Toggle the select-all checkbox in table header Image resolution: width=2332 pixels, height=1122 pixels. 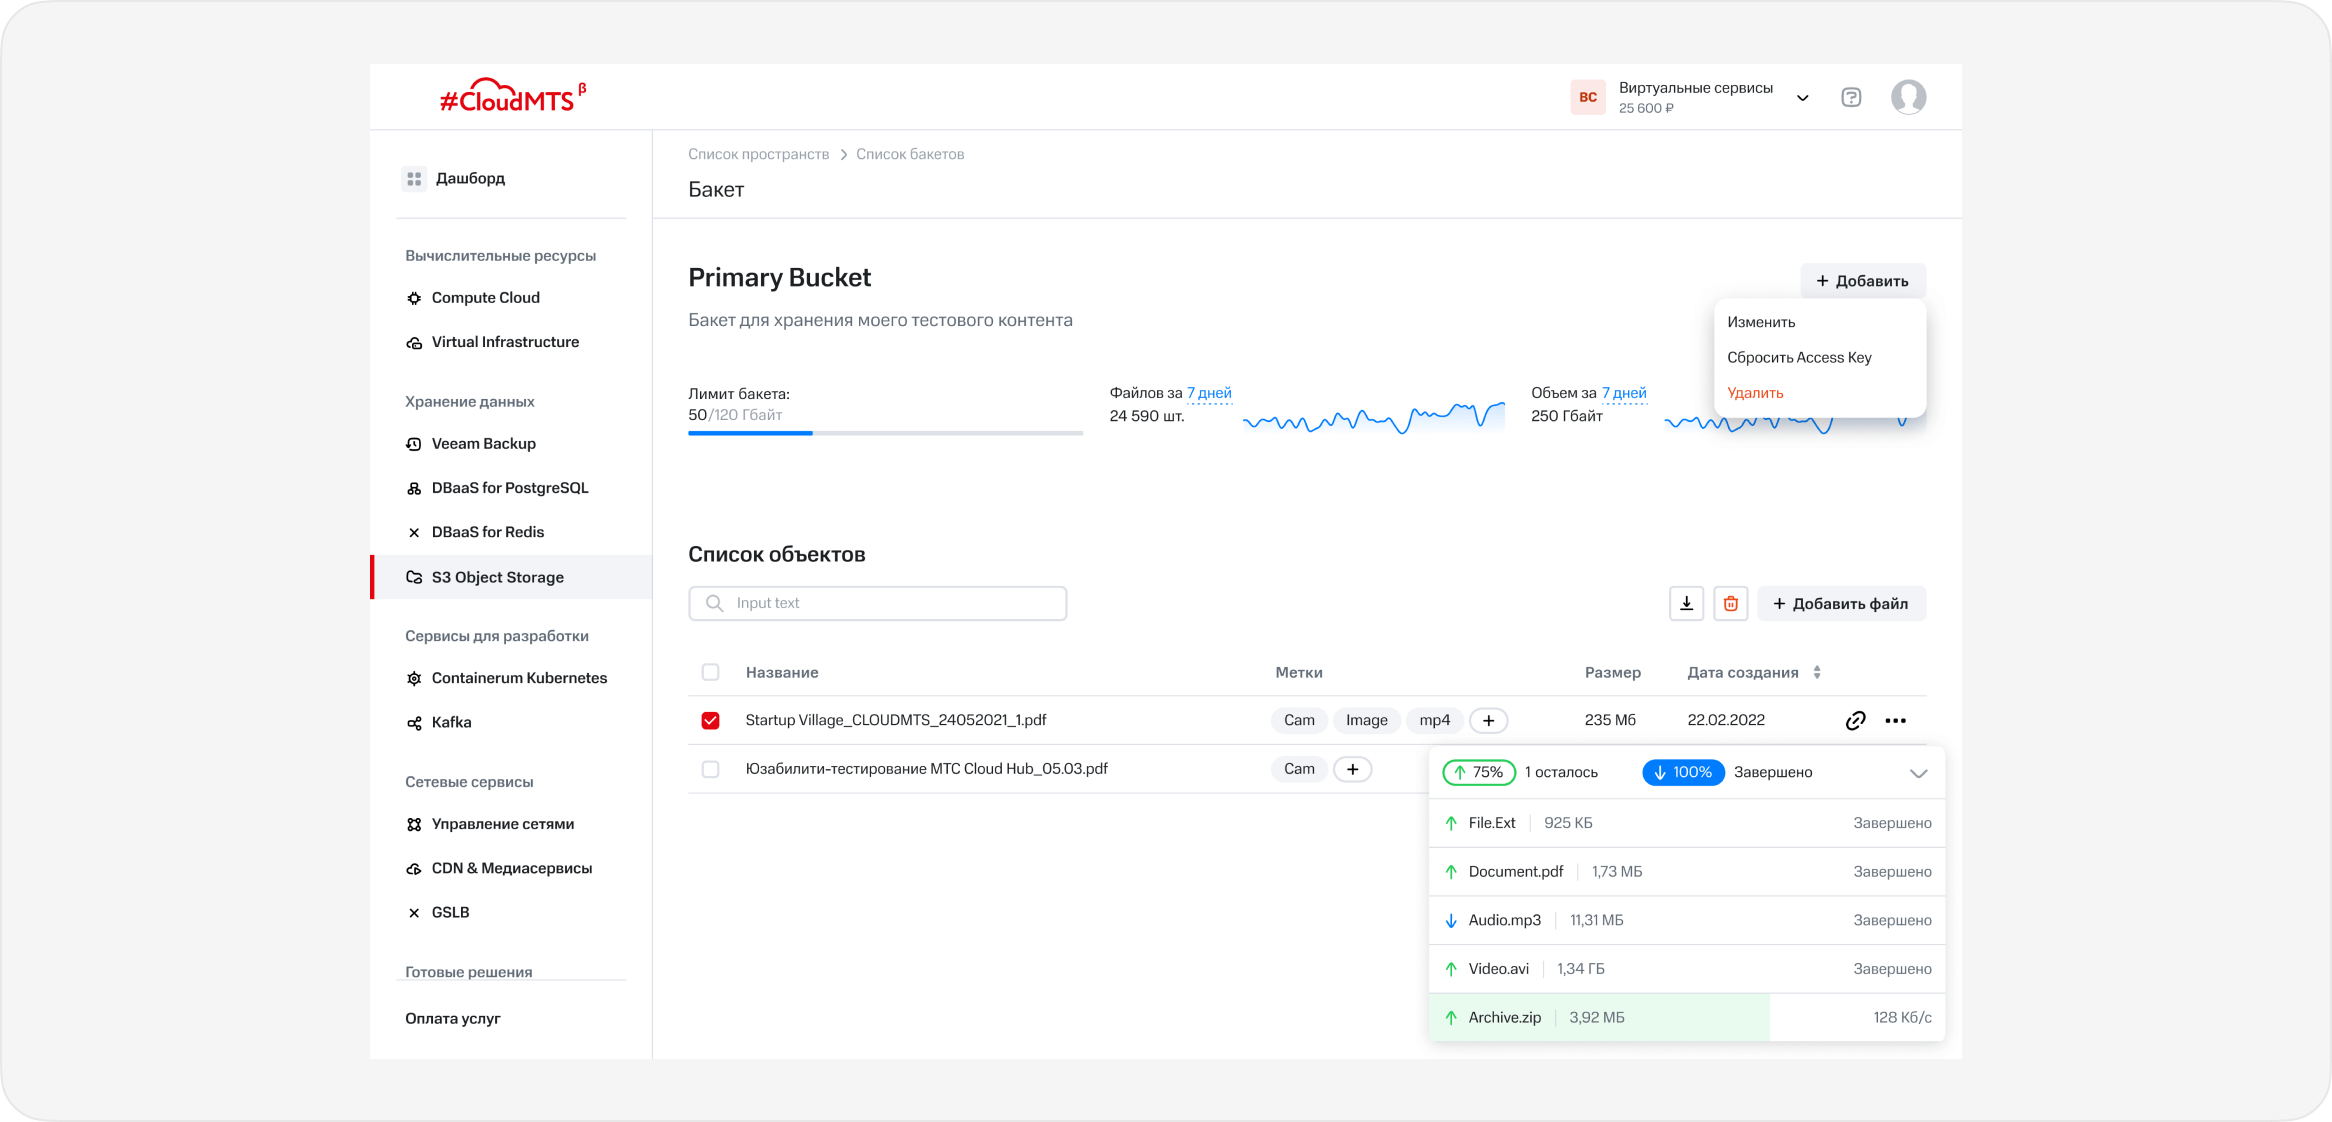pos(710,672)
